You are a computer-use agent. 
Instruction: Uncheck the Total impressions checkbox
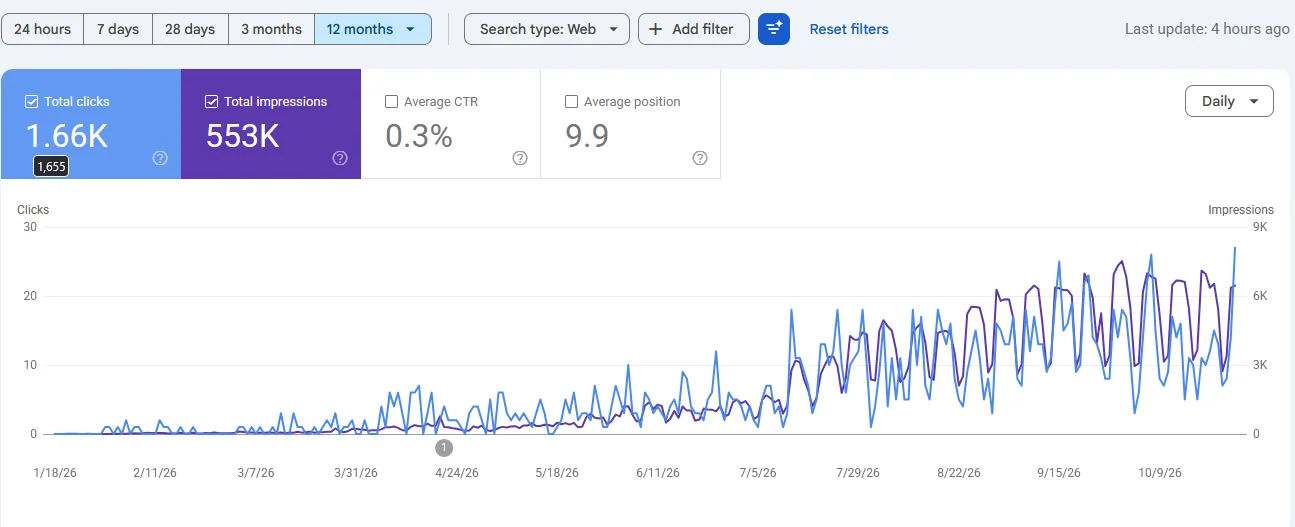tap(211, 101)
